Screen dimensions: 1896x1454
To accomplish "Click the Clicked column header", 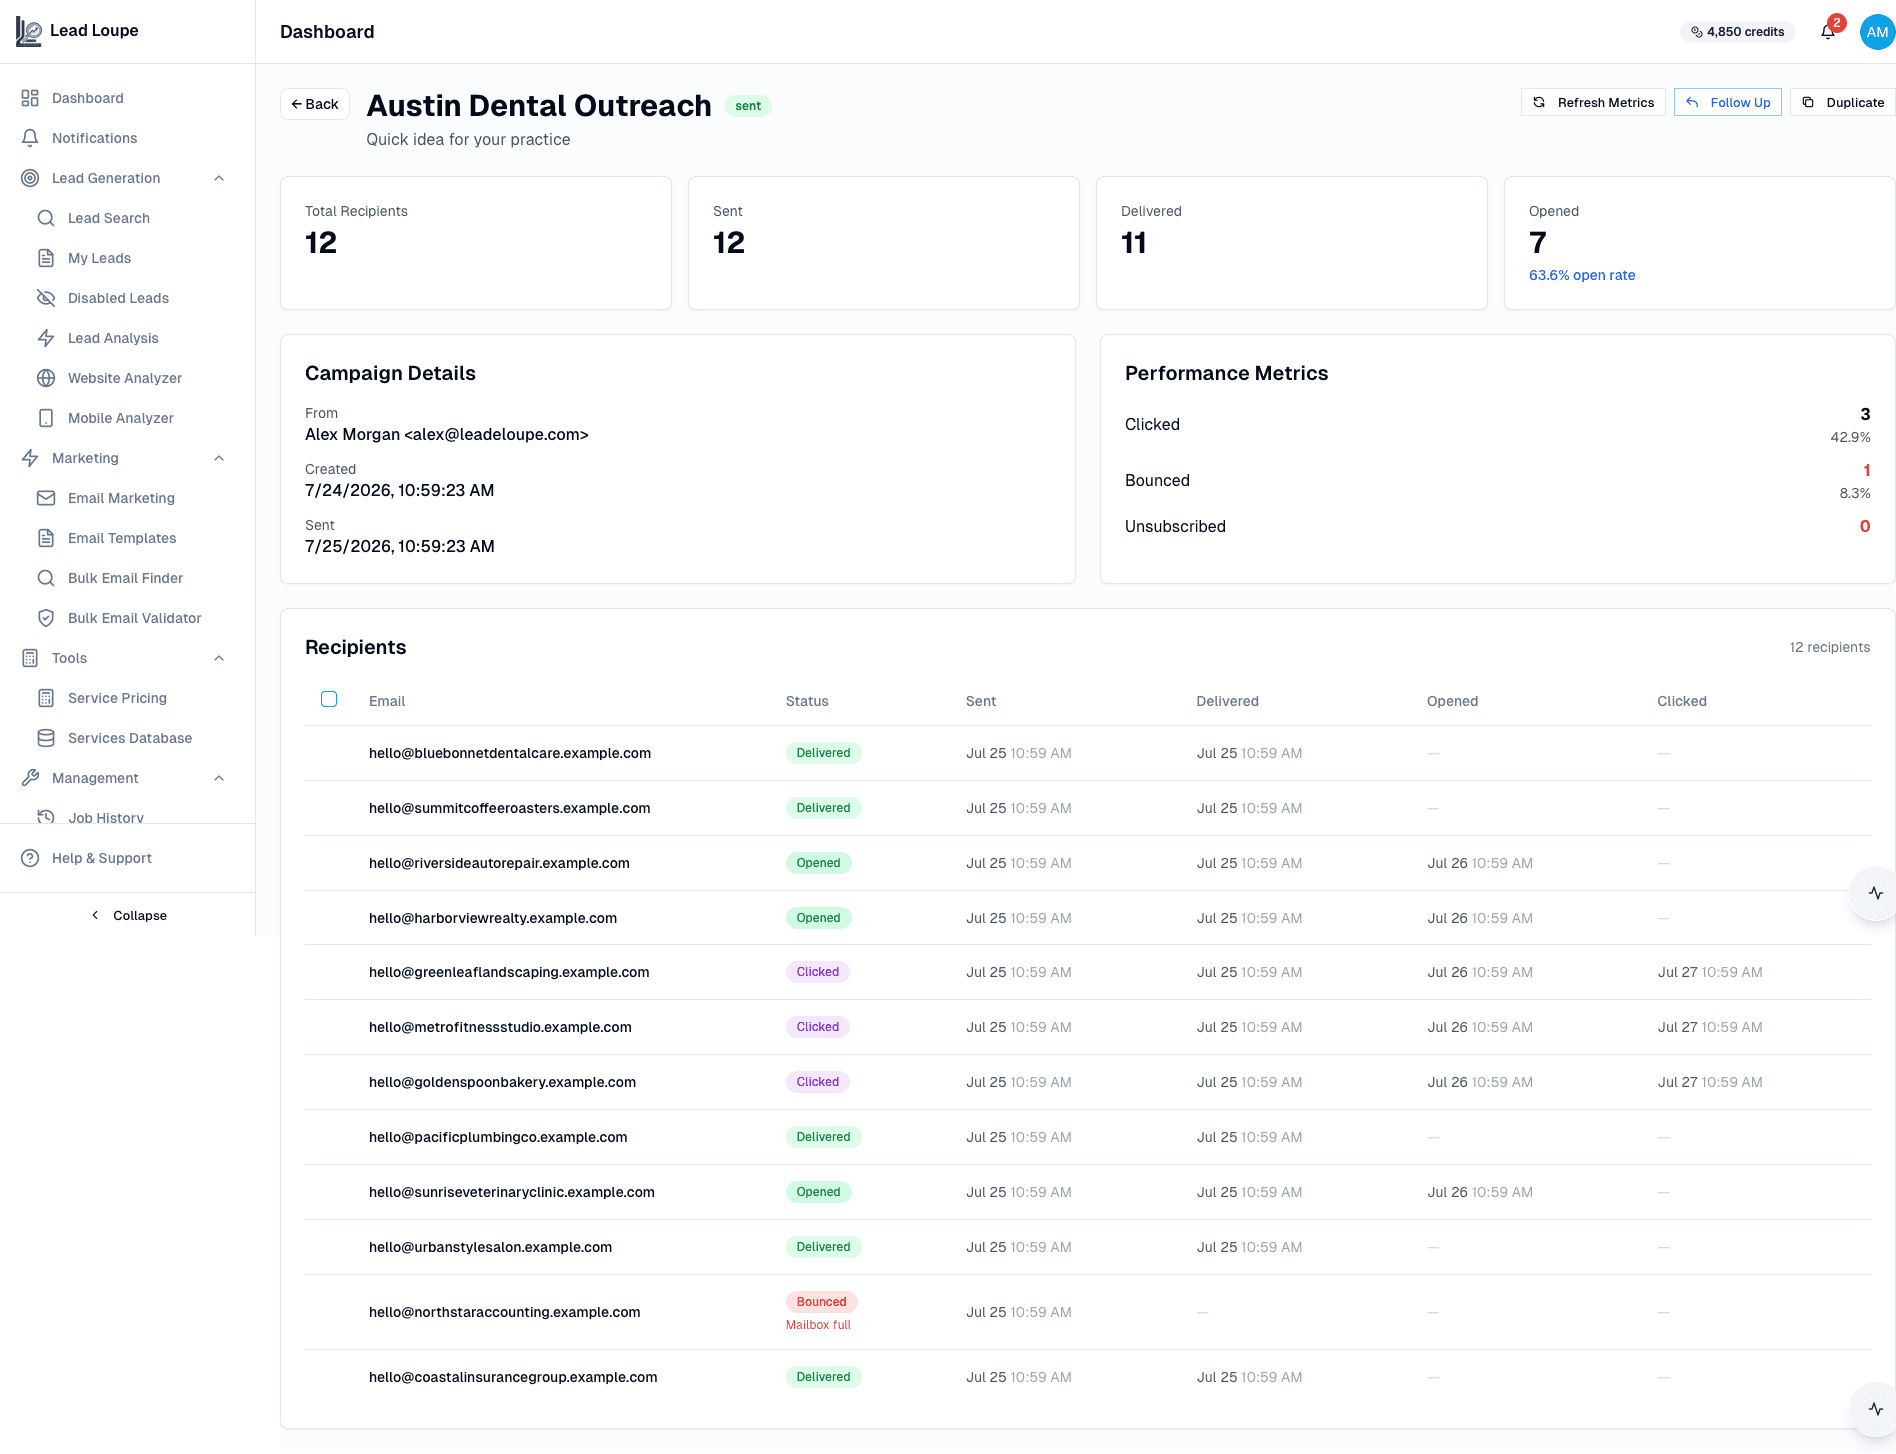I will pos(1682,701).
